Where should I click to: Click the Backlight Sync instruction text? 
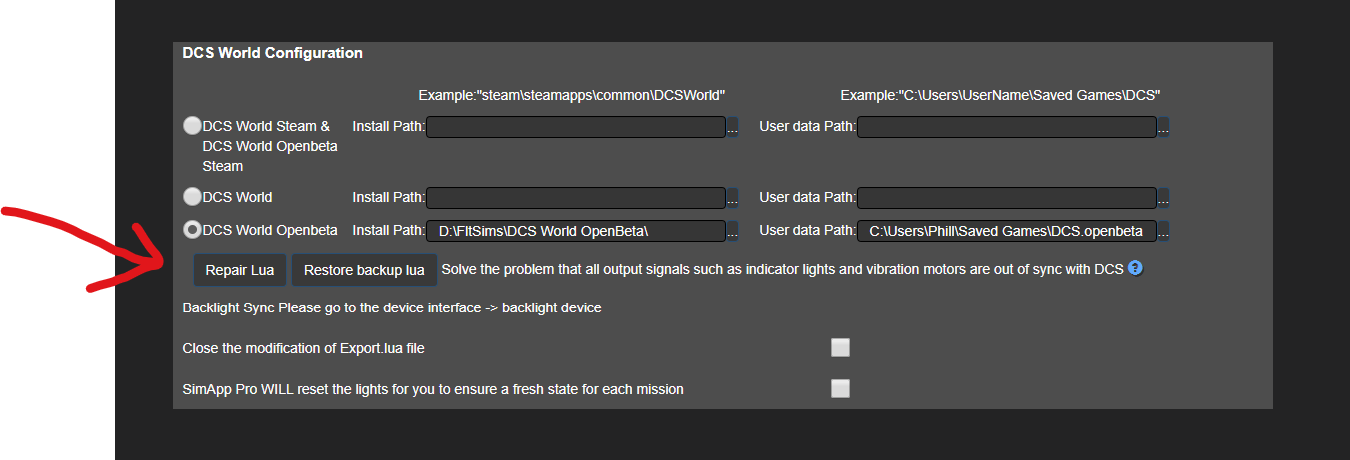tap(392, 307)
